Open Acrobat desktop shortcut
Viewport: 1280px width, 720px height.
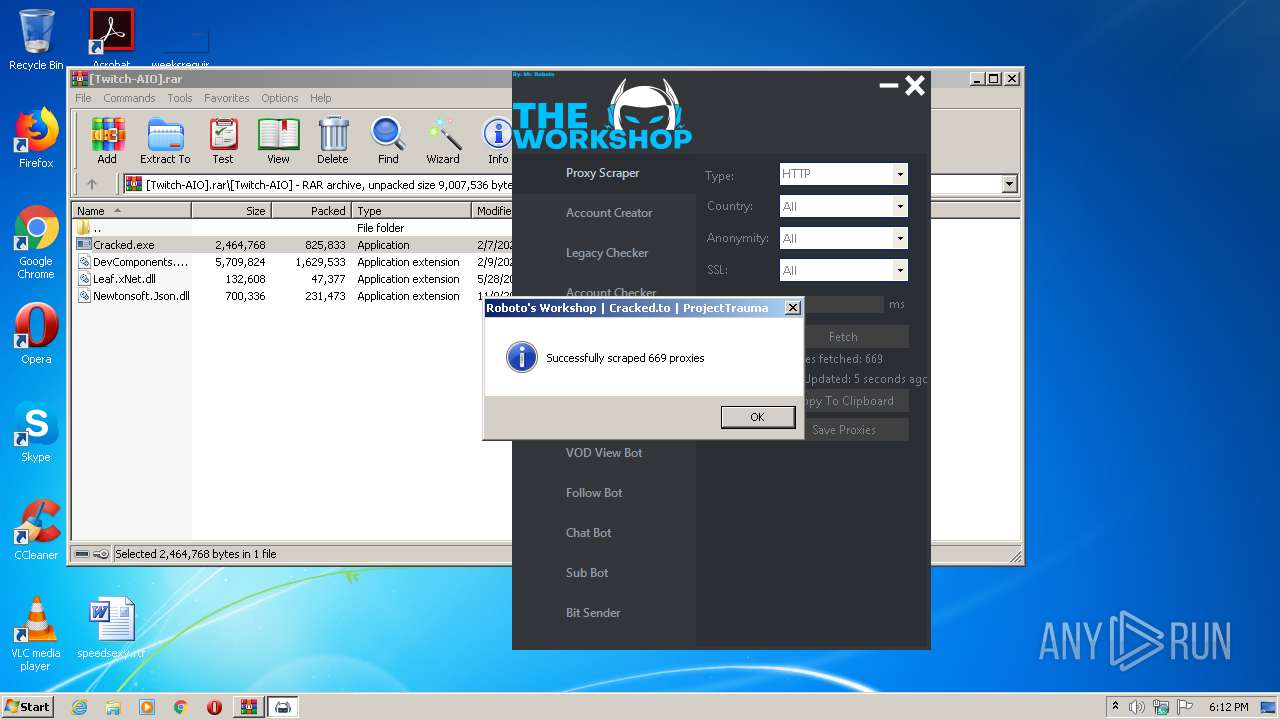pyautogui.click(x=111, y=38)
